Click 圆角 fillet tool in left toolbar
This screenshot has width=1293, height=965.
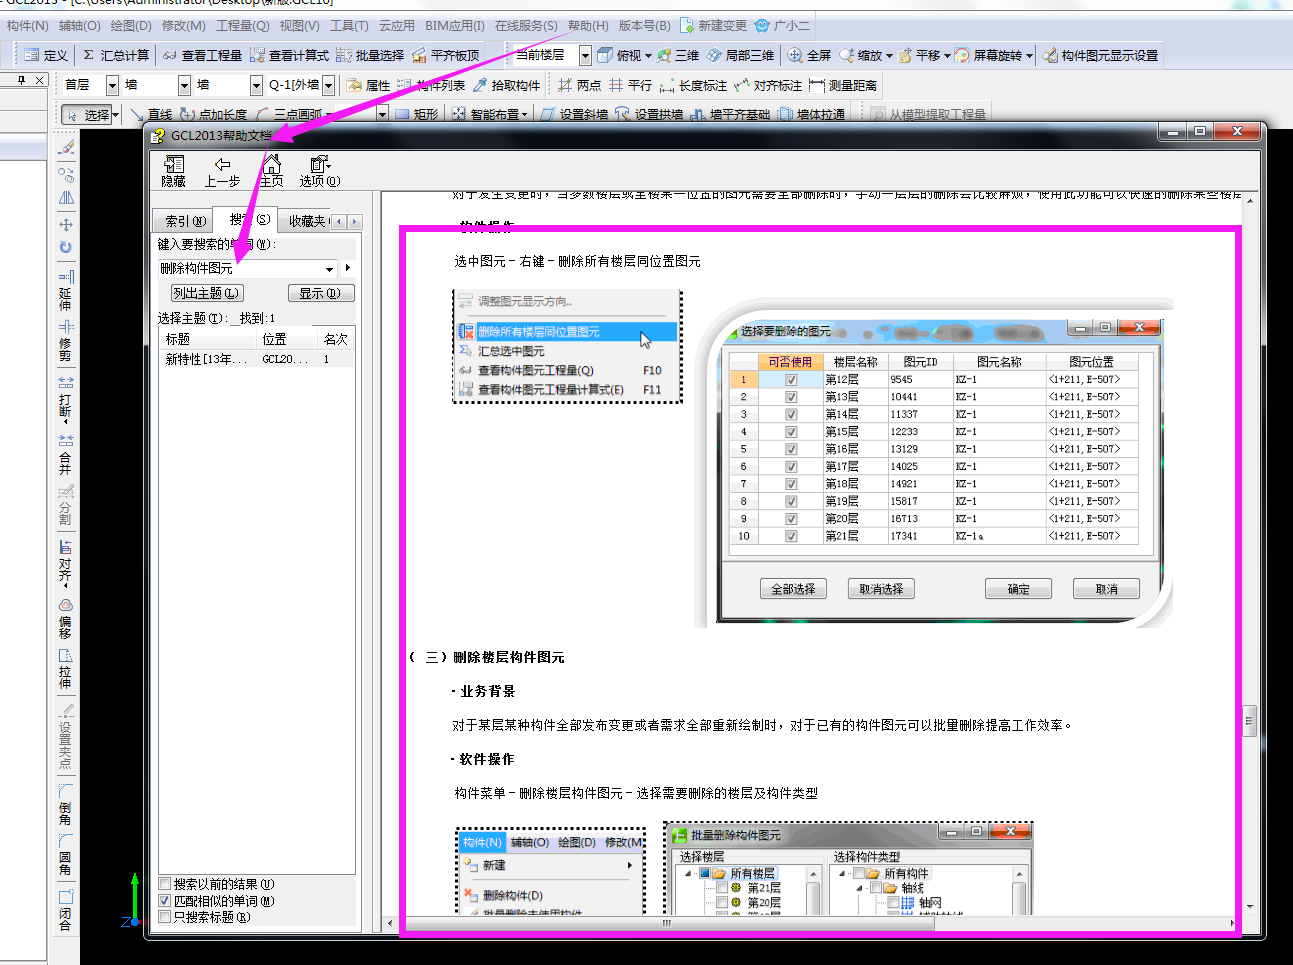(65, 855)
